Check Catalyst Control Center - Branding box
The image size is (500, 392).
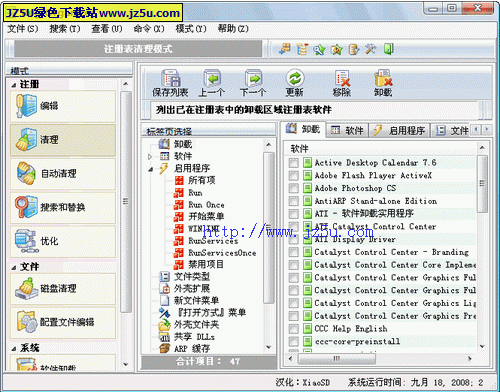(294, 252)
